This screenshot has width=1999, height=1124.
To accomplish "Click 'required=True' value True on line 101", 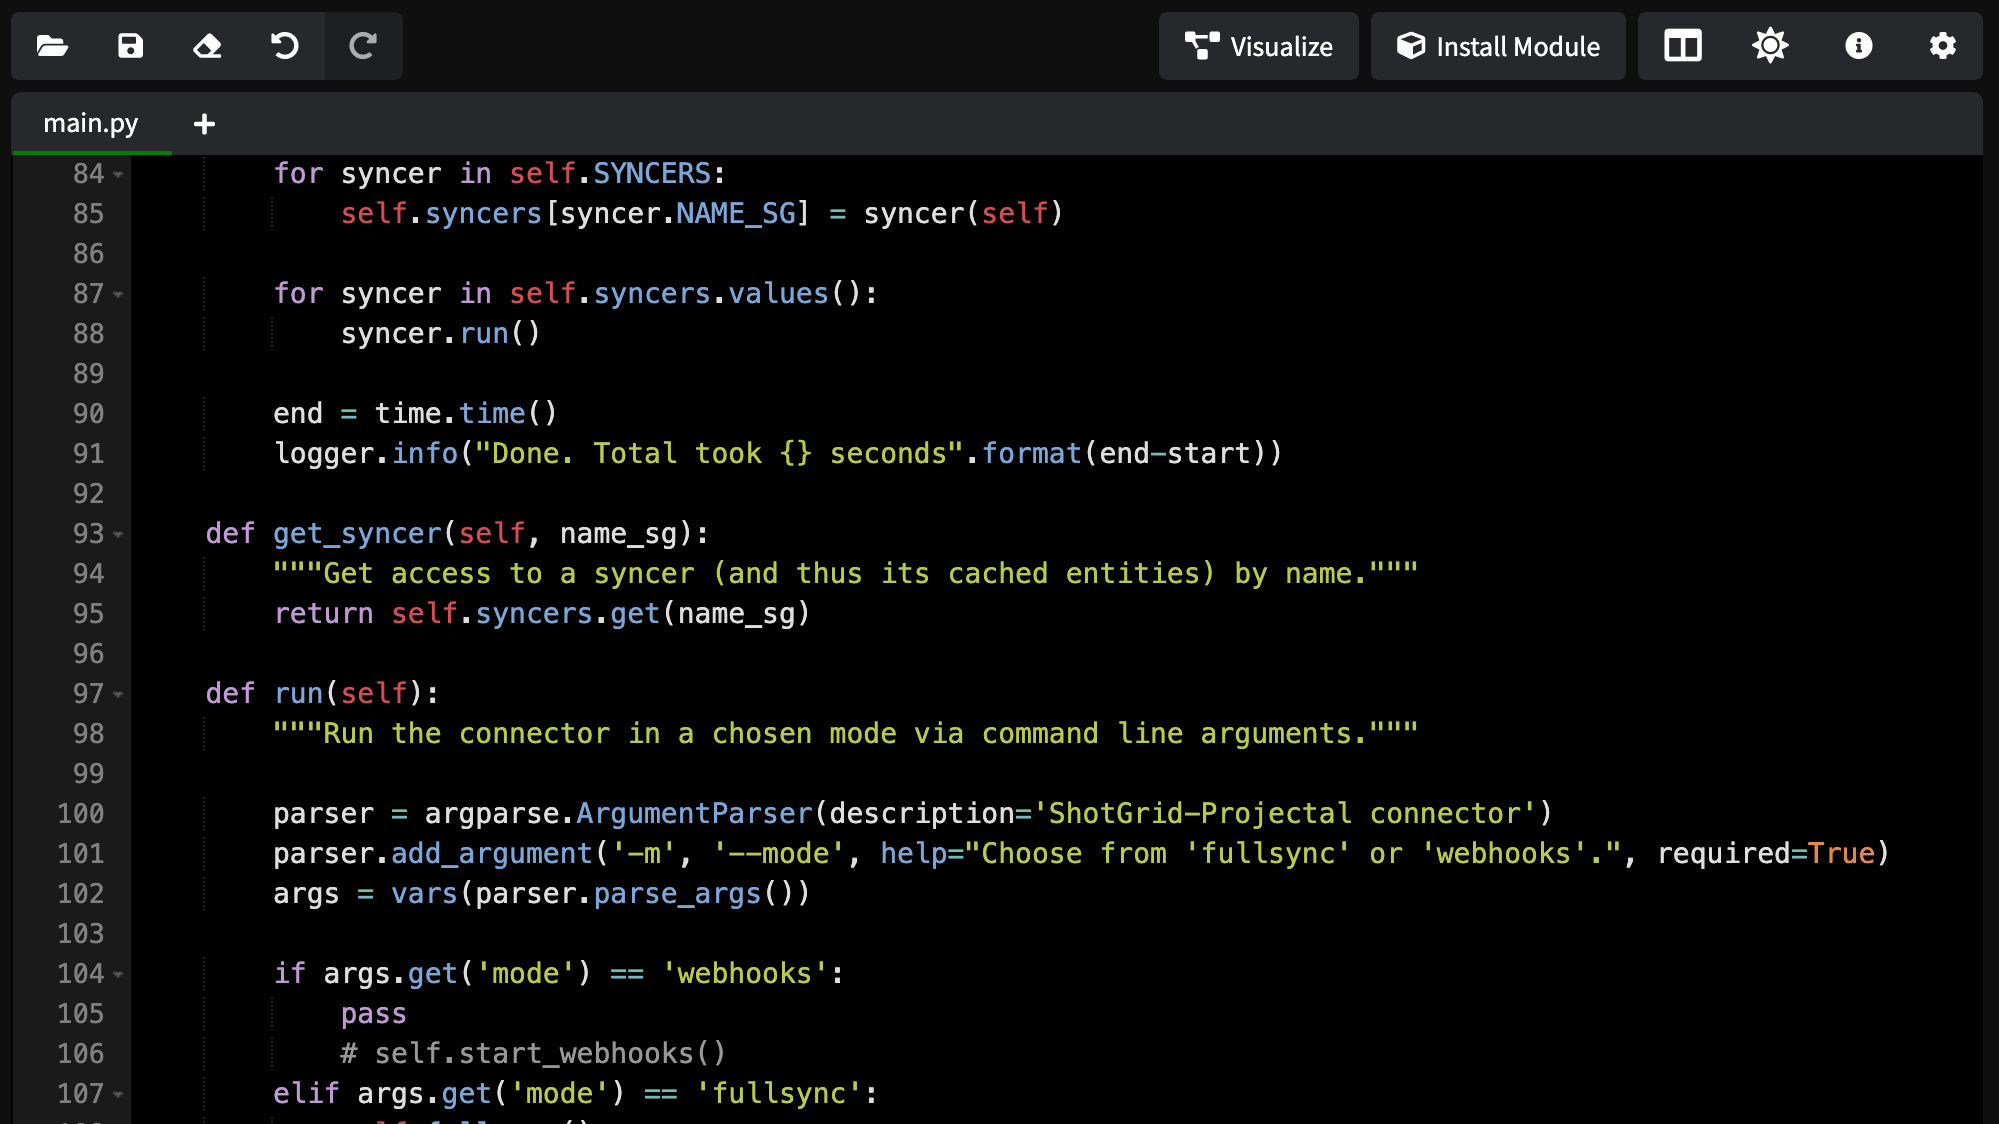I will click(x=1841, y=854).
